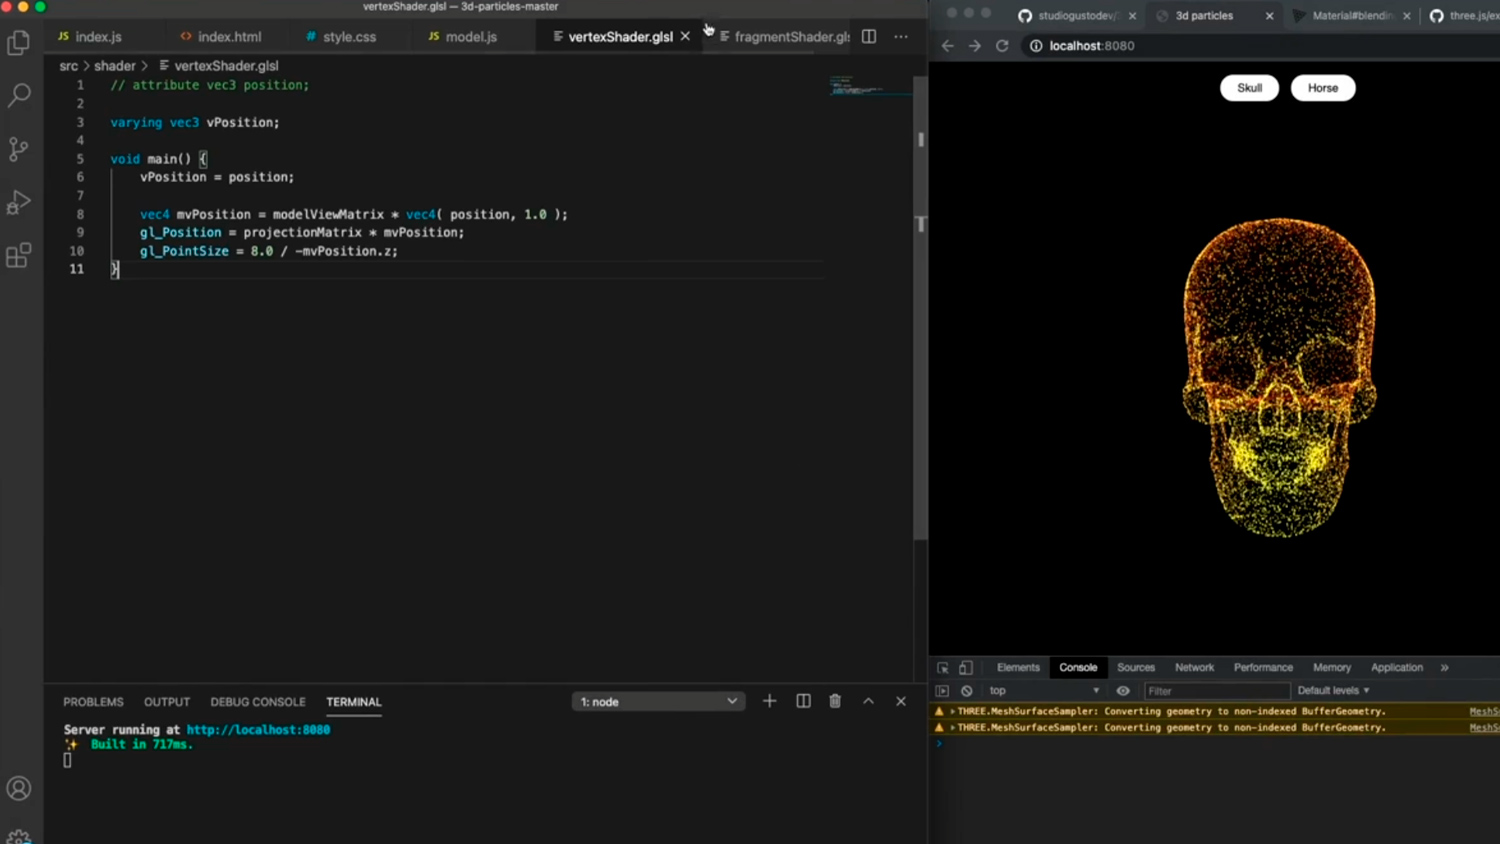Select the inspect element tool in DevTools

(x=941, y=667)
